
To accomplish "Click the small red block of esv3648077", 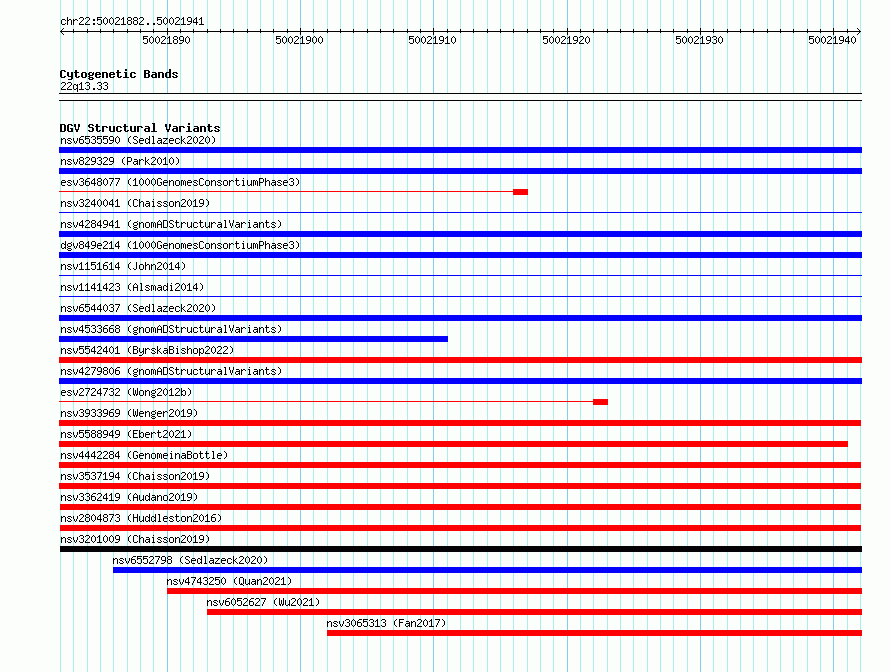I will [x=520, y=192].
